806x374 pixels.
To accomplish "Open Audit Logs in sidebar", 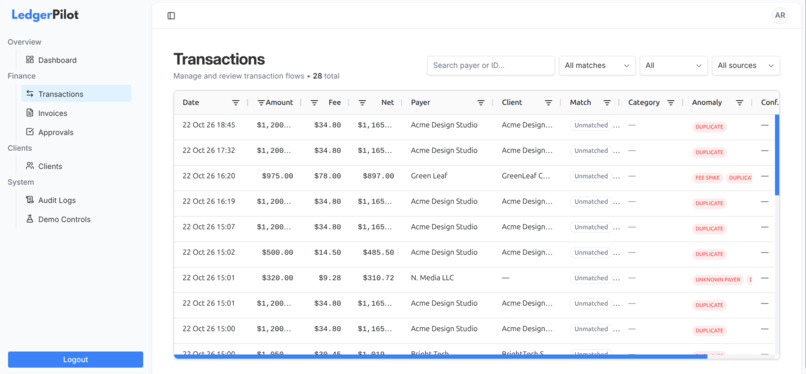I will [76, 200].
